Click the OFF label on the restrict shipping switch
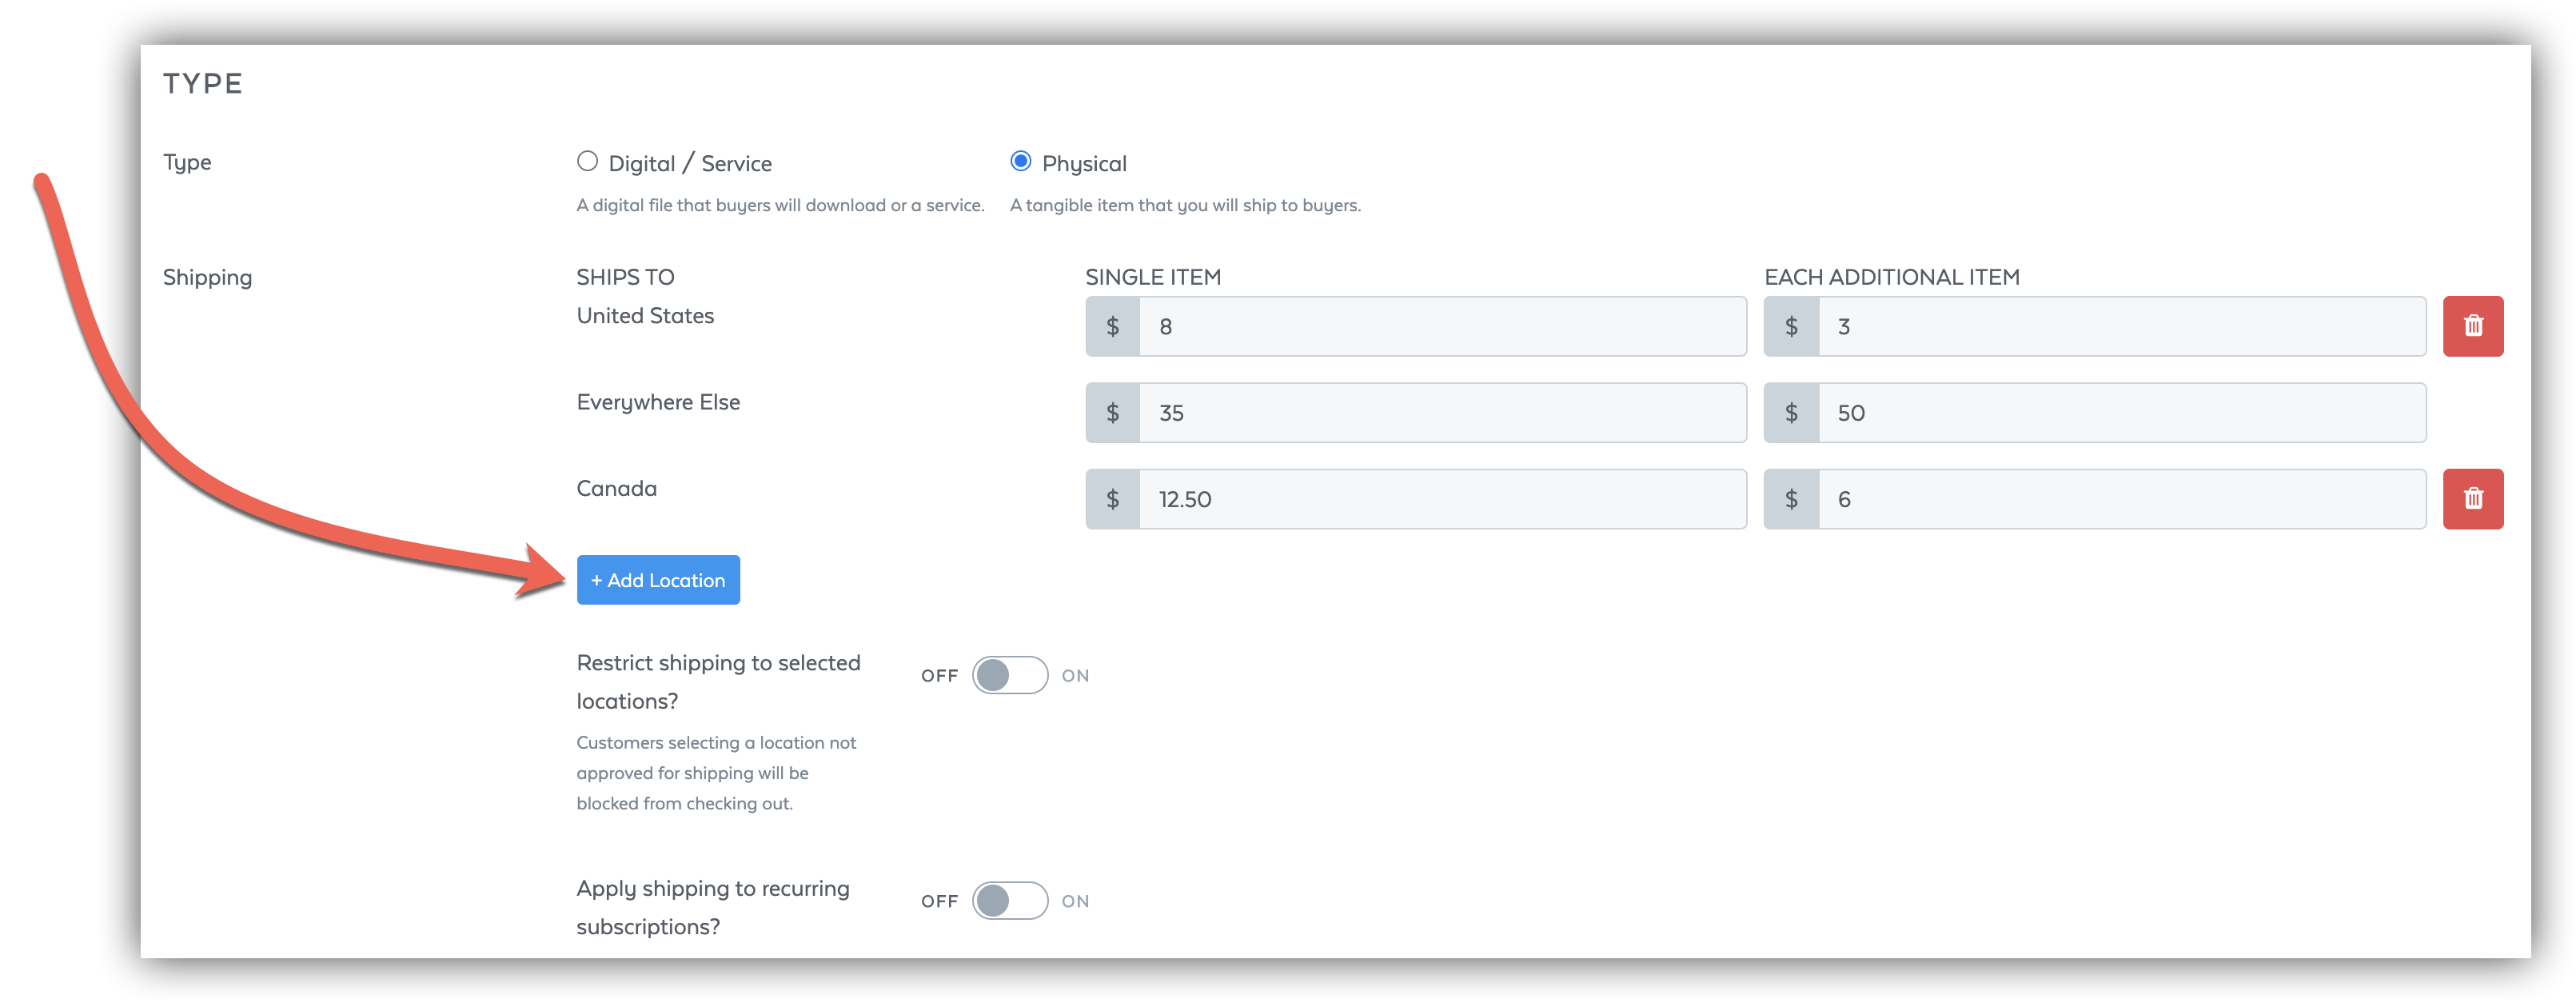 938,675
